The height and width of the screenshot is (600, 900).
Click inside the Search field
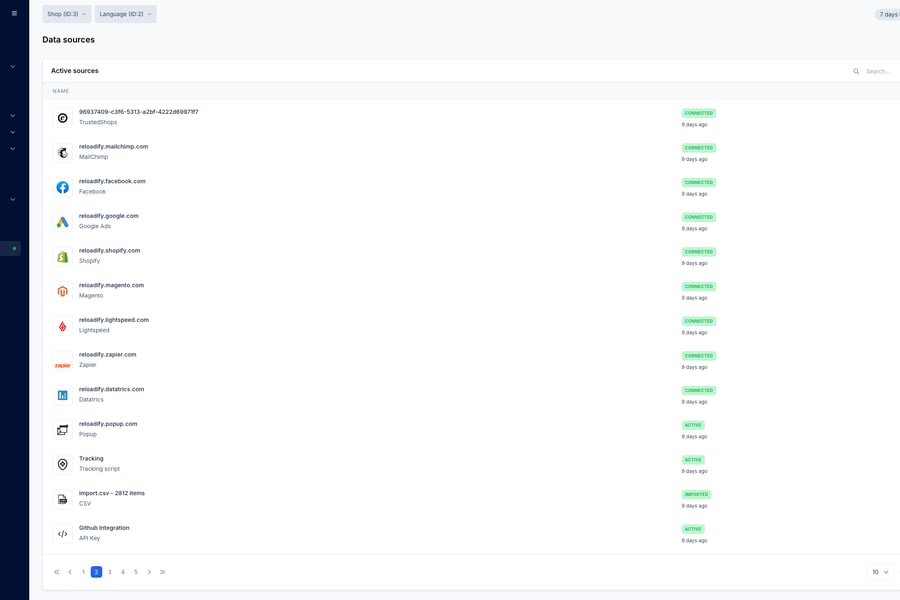coord(876,70)
